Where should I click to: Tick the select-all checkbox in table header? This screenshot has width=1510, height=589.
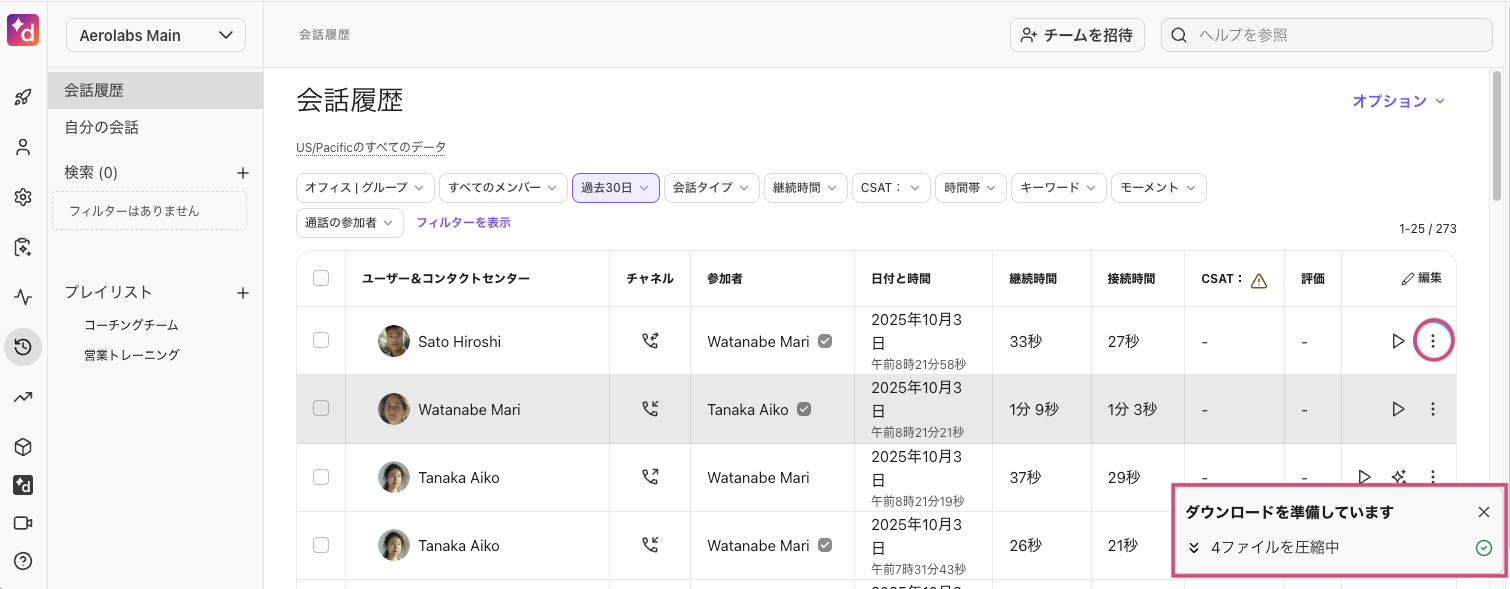tap(321, 278)
